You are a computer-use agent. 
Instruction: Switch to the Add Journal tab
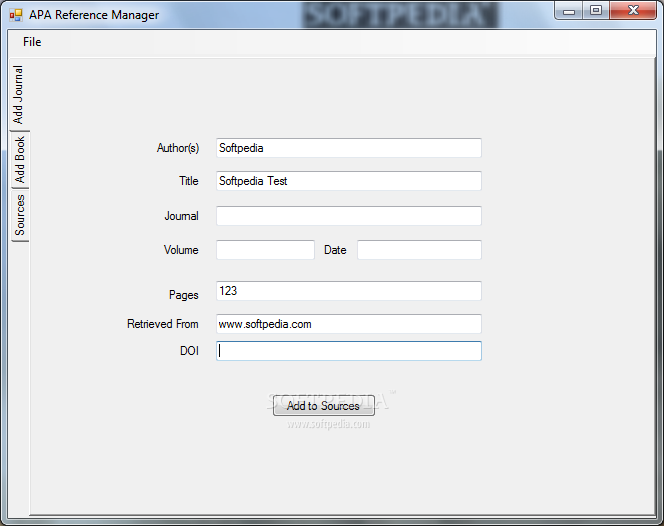(18, 94)
